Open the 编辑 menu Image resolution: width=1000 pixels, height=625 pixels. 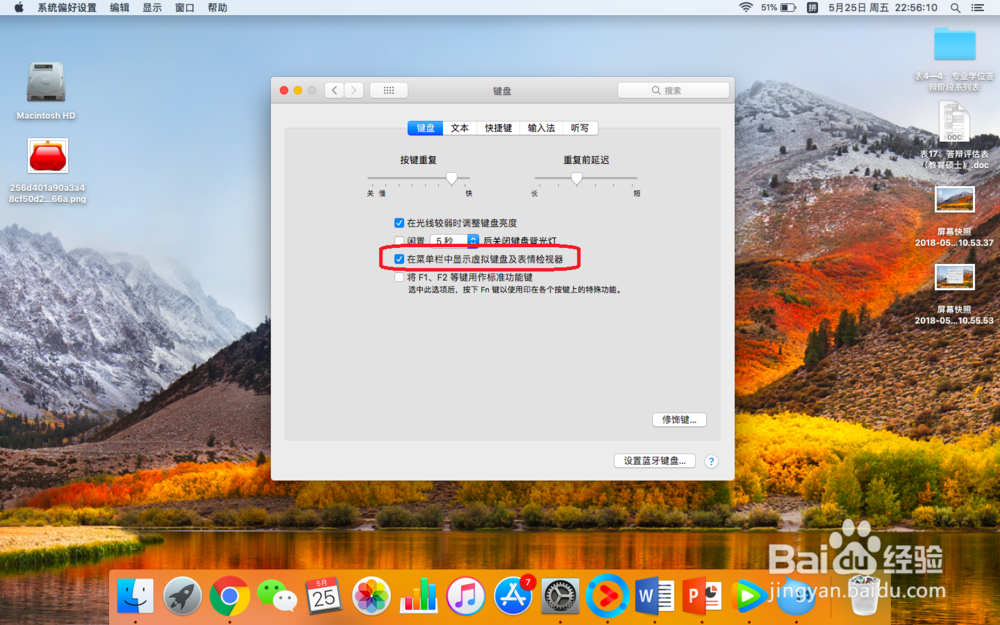(119, 8)
